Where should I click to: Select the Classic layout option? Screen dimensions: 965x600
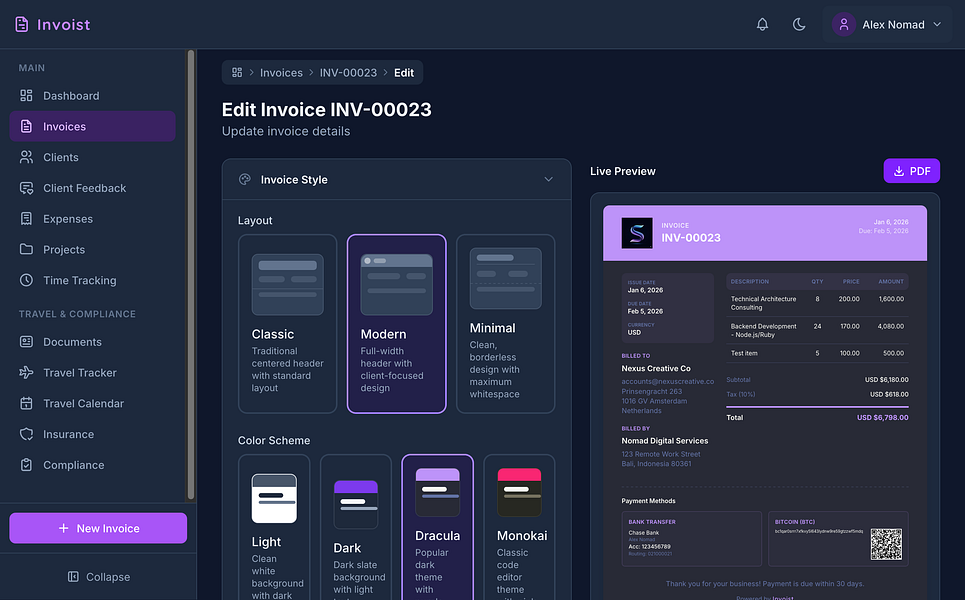(x=287, y=324)
